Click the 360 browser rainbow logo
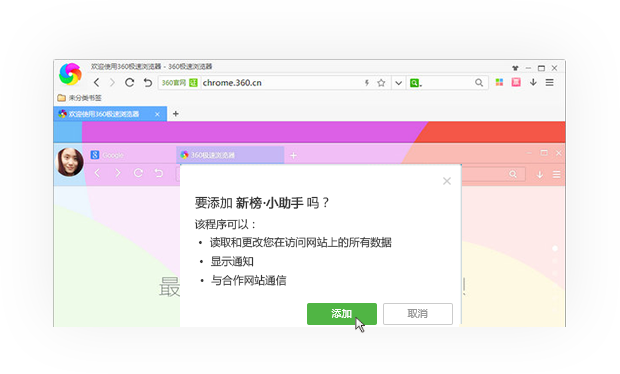Screen dimensions: 620x374 point(70,74)
